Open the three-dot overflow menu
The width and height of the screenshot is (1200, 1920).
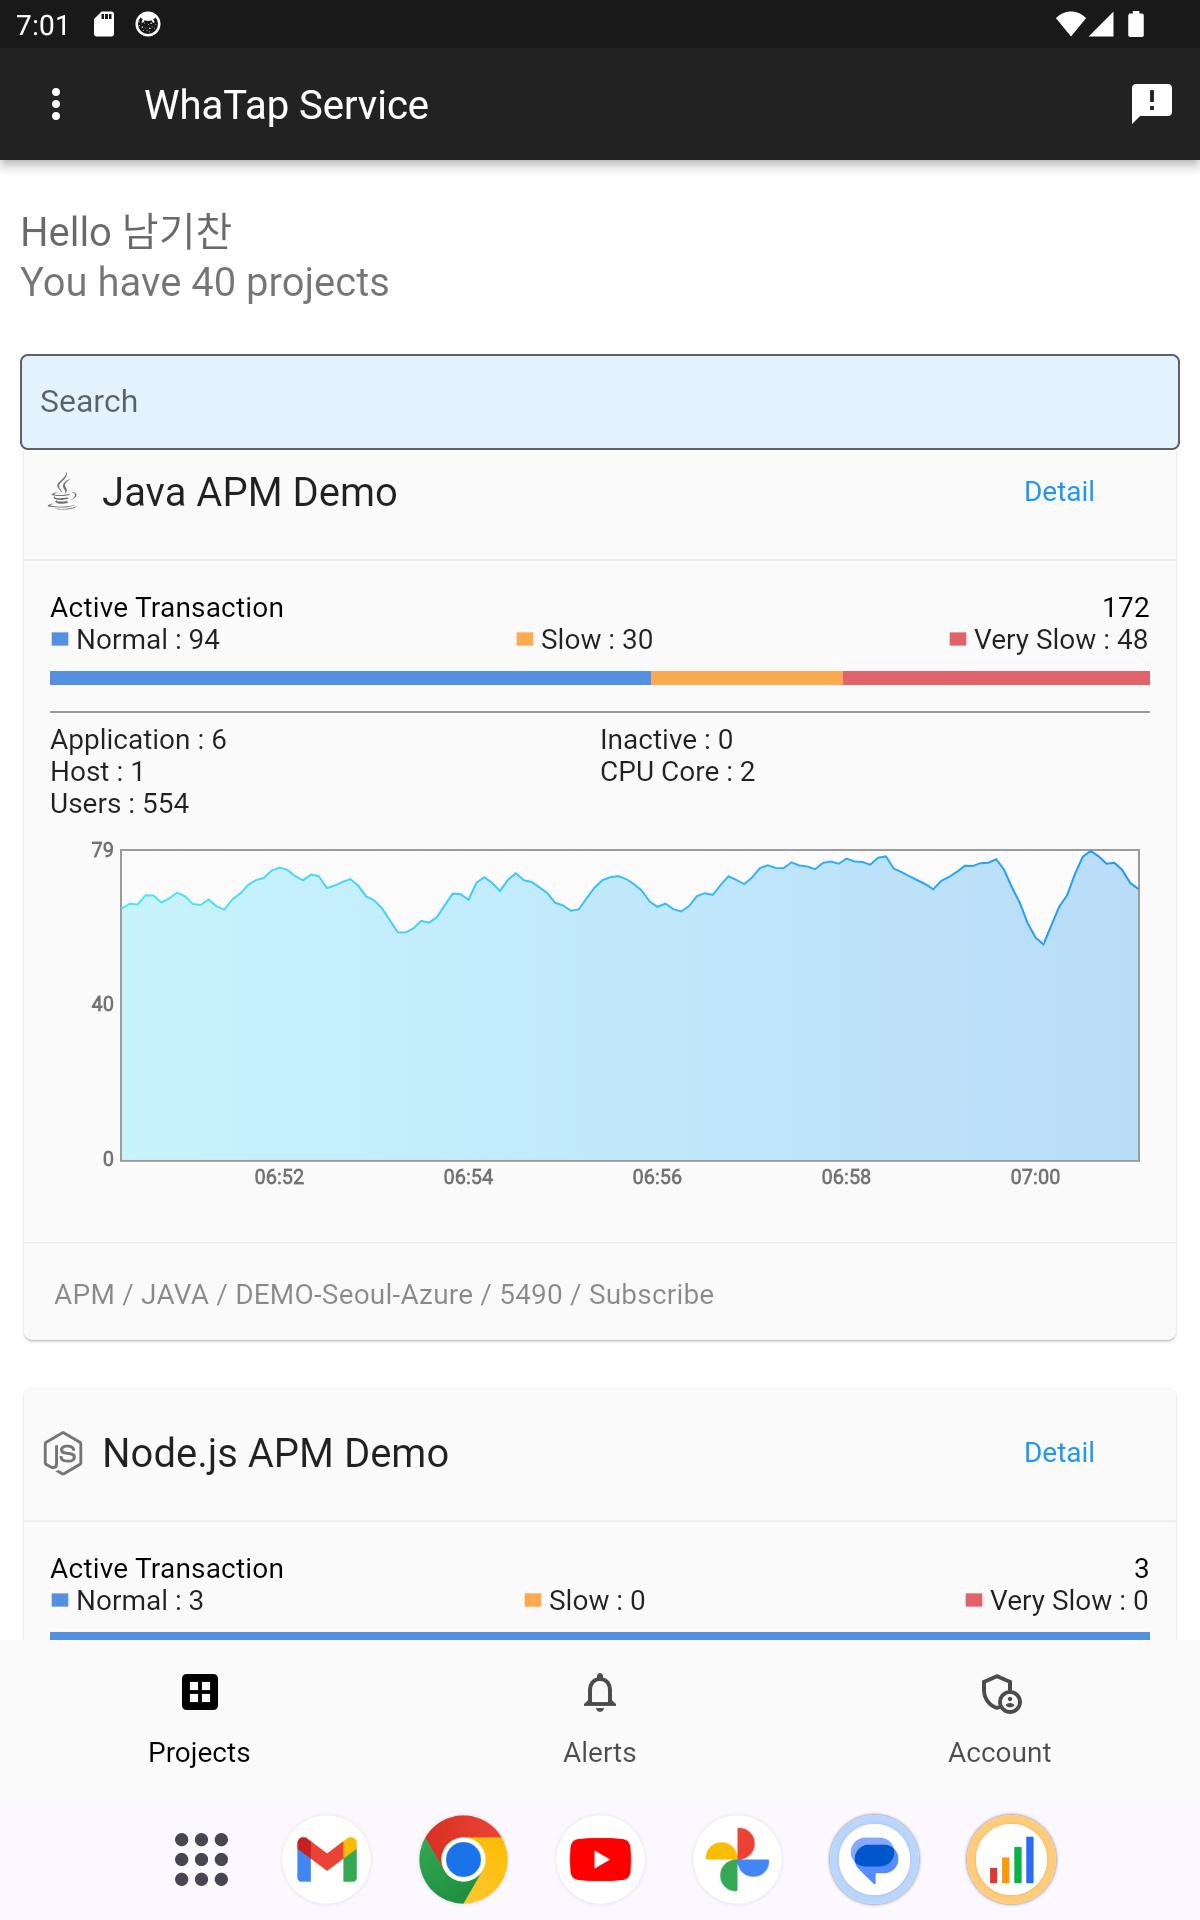click(x=56, y=104)
